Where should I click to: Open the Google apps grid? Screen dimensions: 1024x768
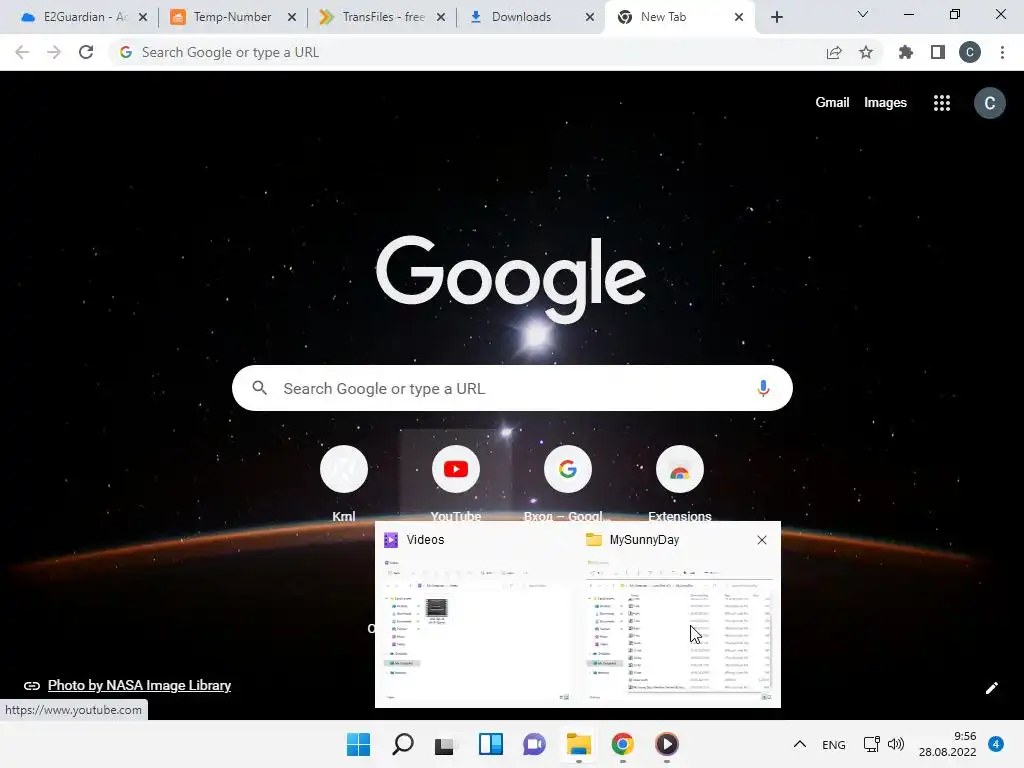point(942,103)
